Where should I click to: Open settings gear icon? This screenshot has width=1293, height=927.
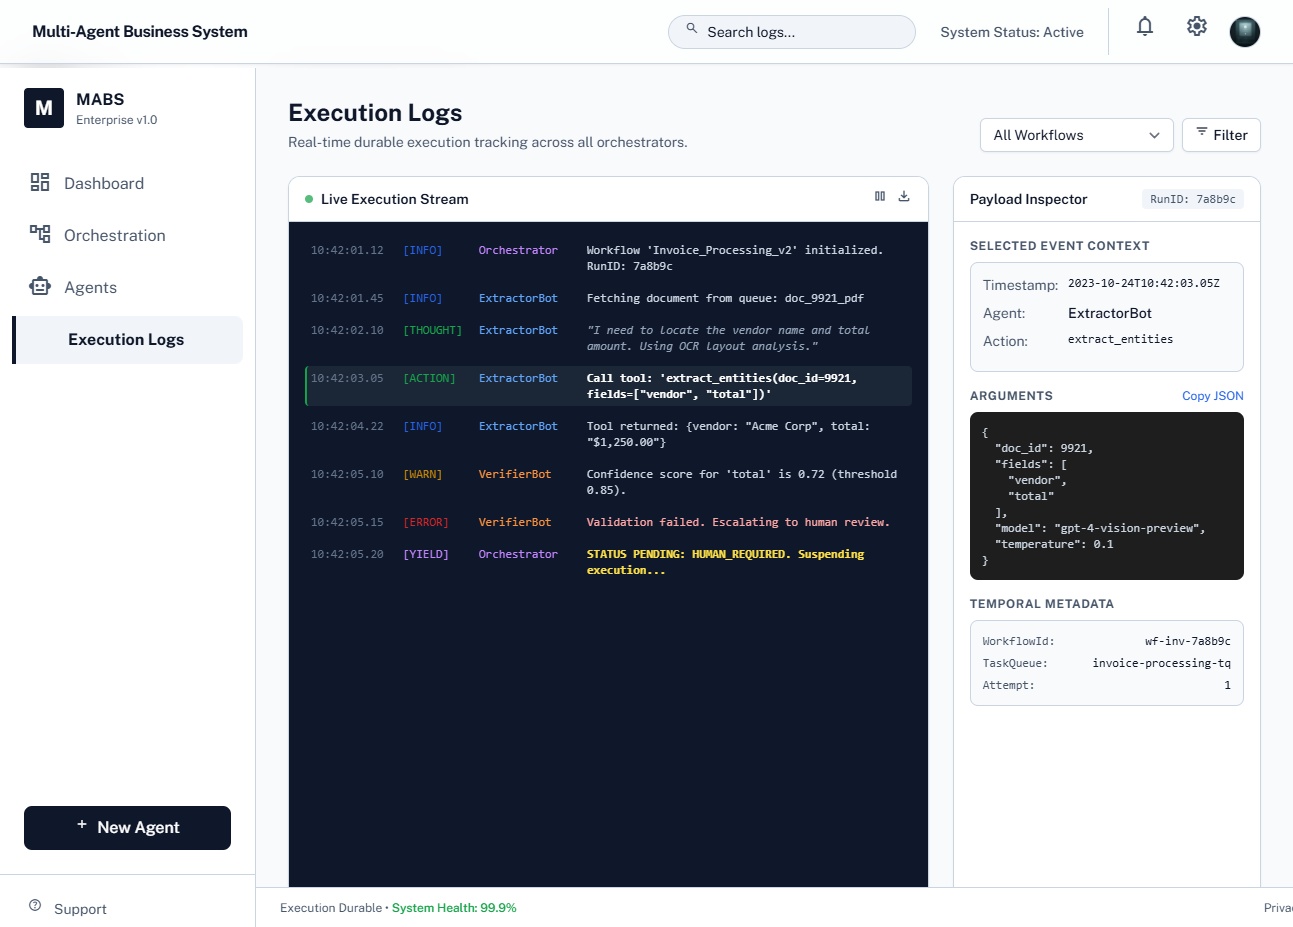[1197, 27]
